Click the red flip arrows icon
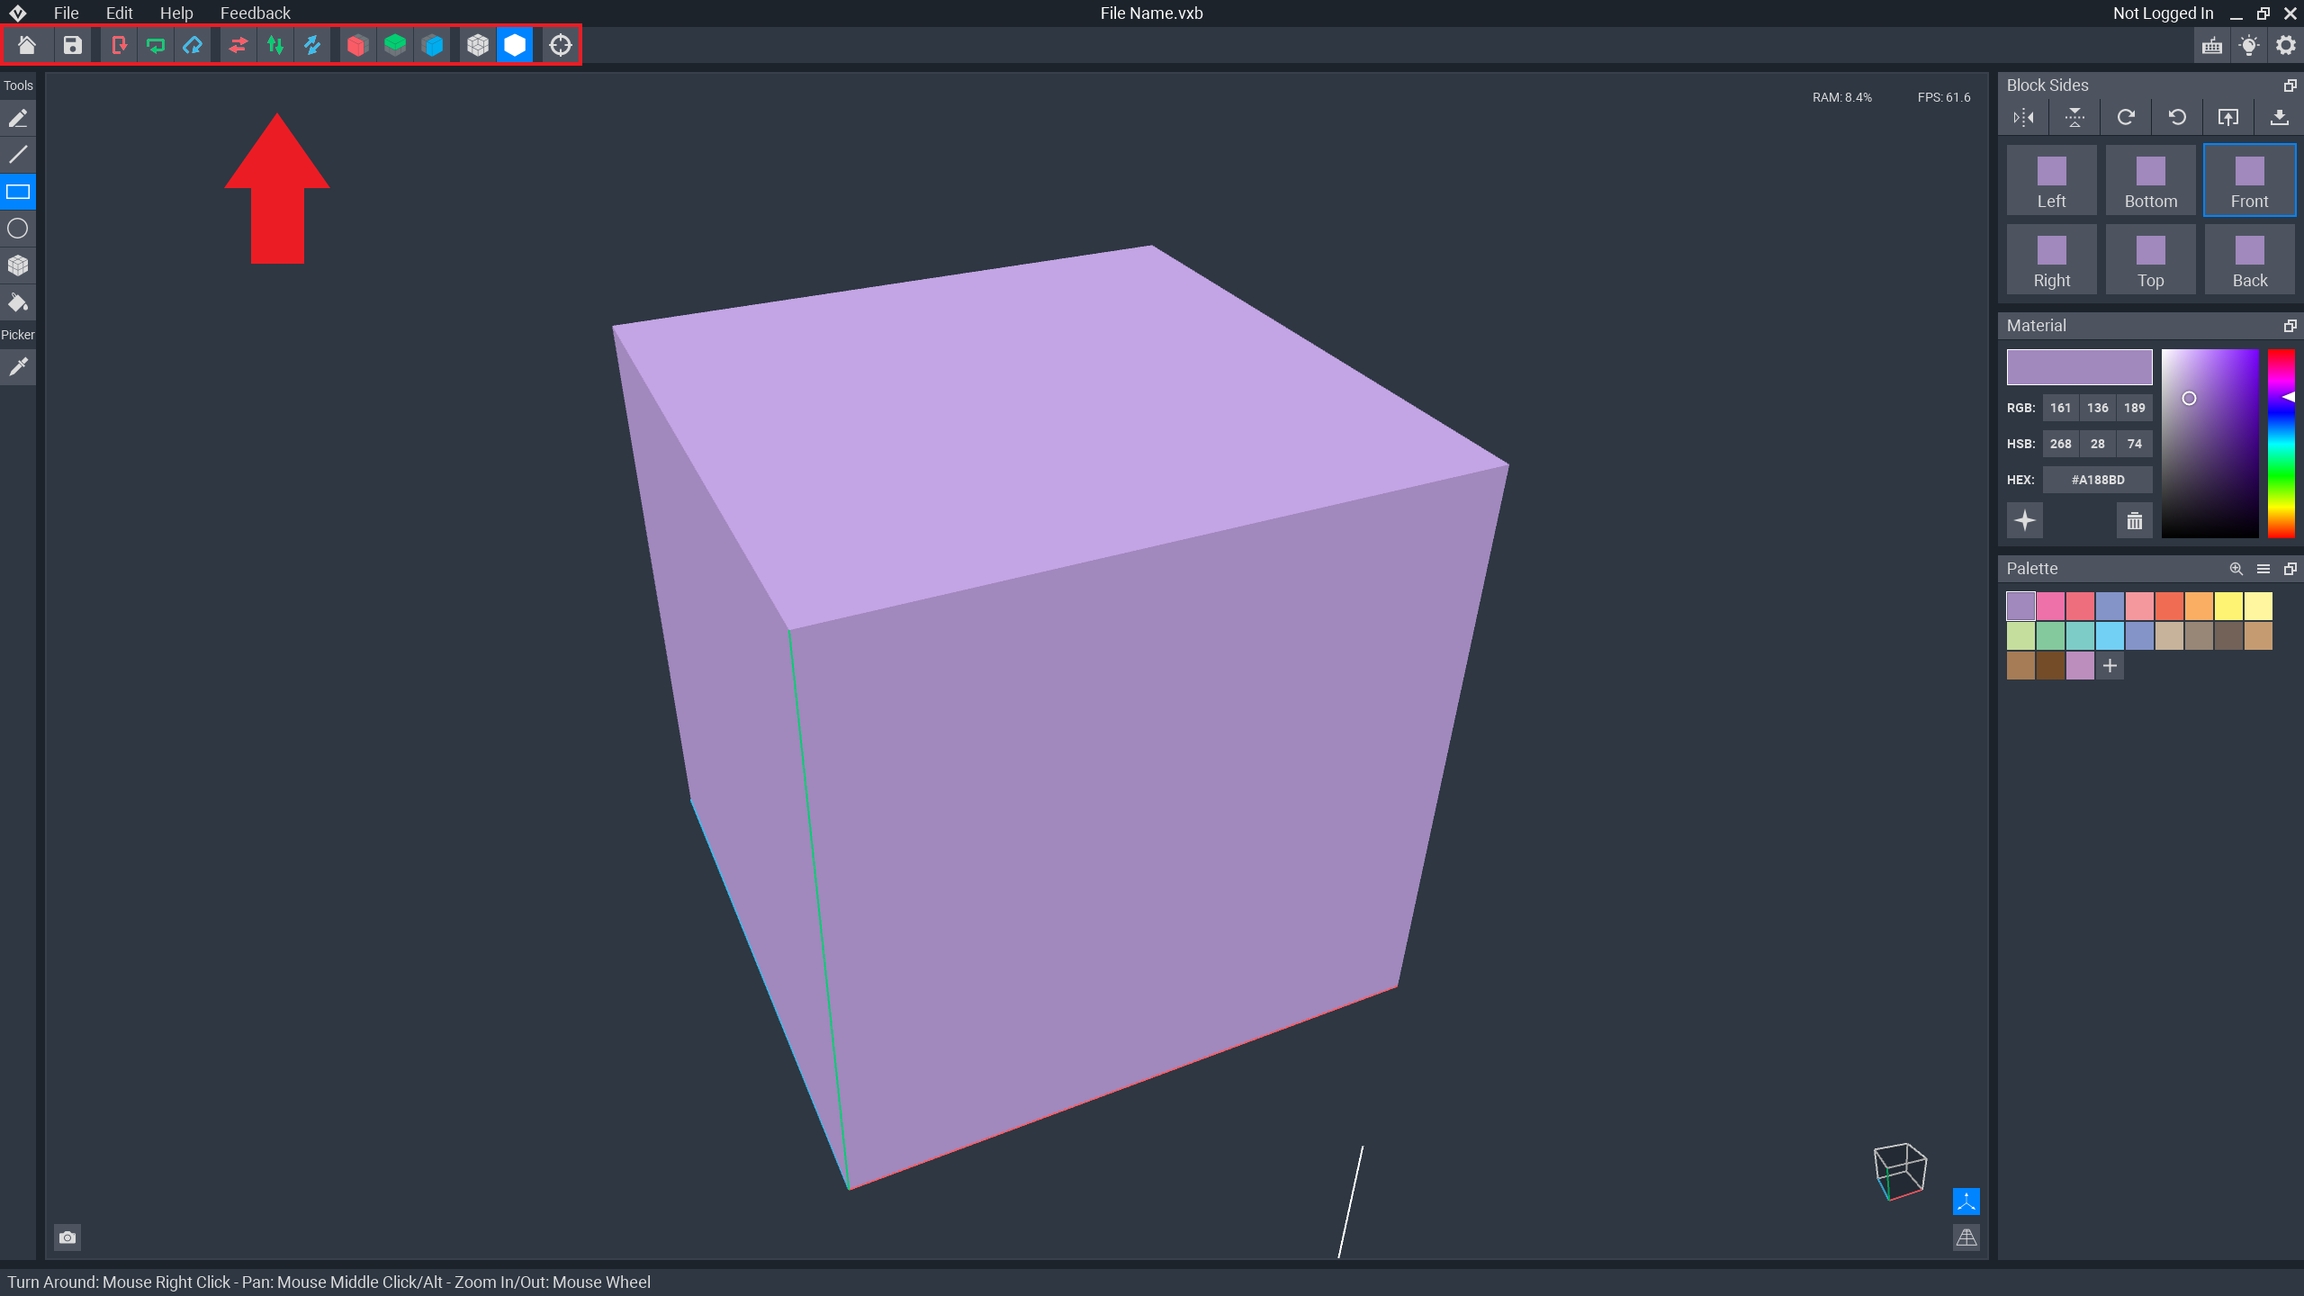Screen dimensions: 2304x1296 [x=238, y=45]
